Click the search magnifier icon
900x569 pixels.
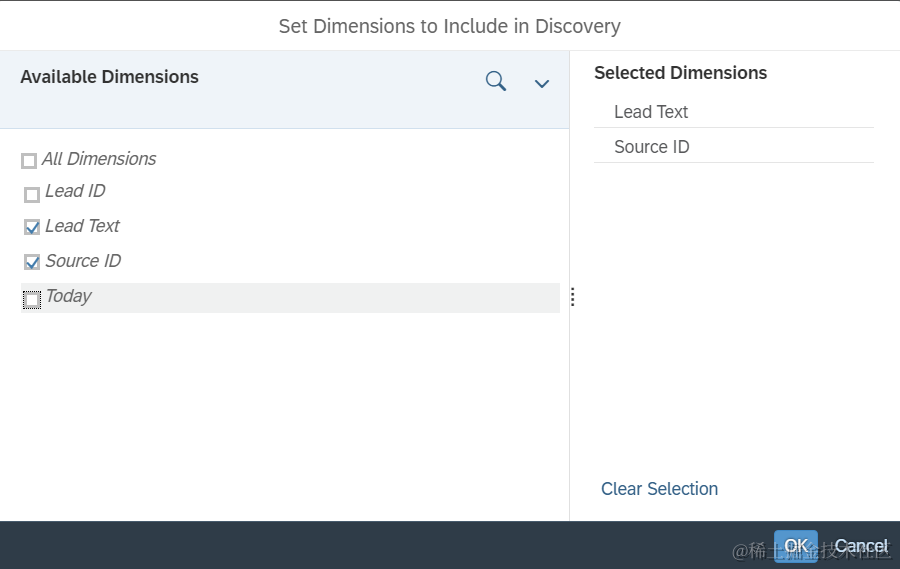(496, 82)
